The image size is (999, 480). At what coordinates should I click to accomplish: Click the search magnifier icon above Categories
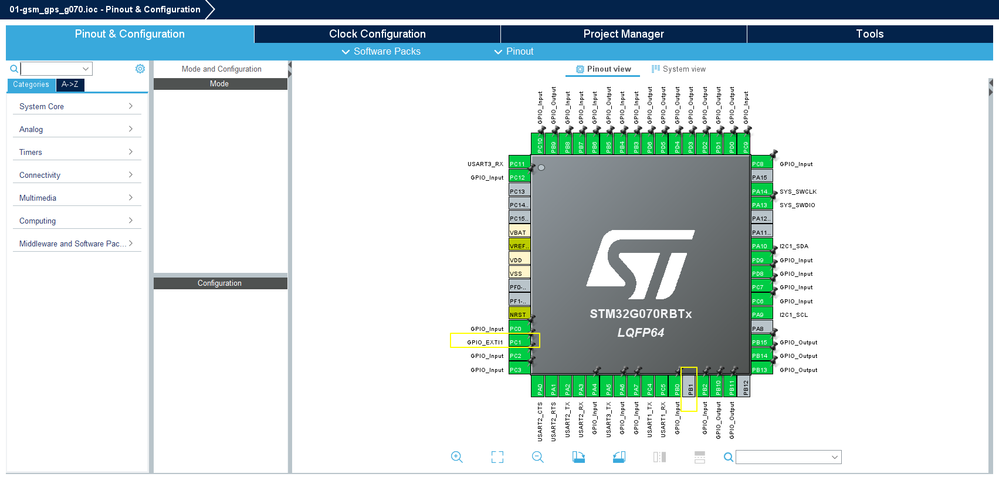pyautogui.click(x=14, y=69)
